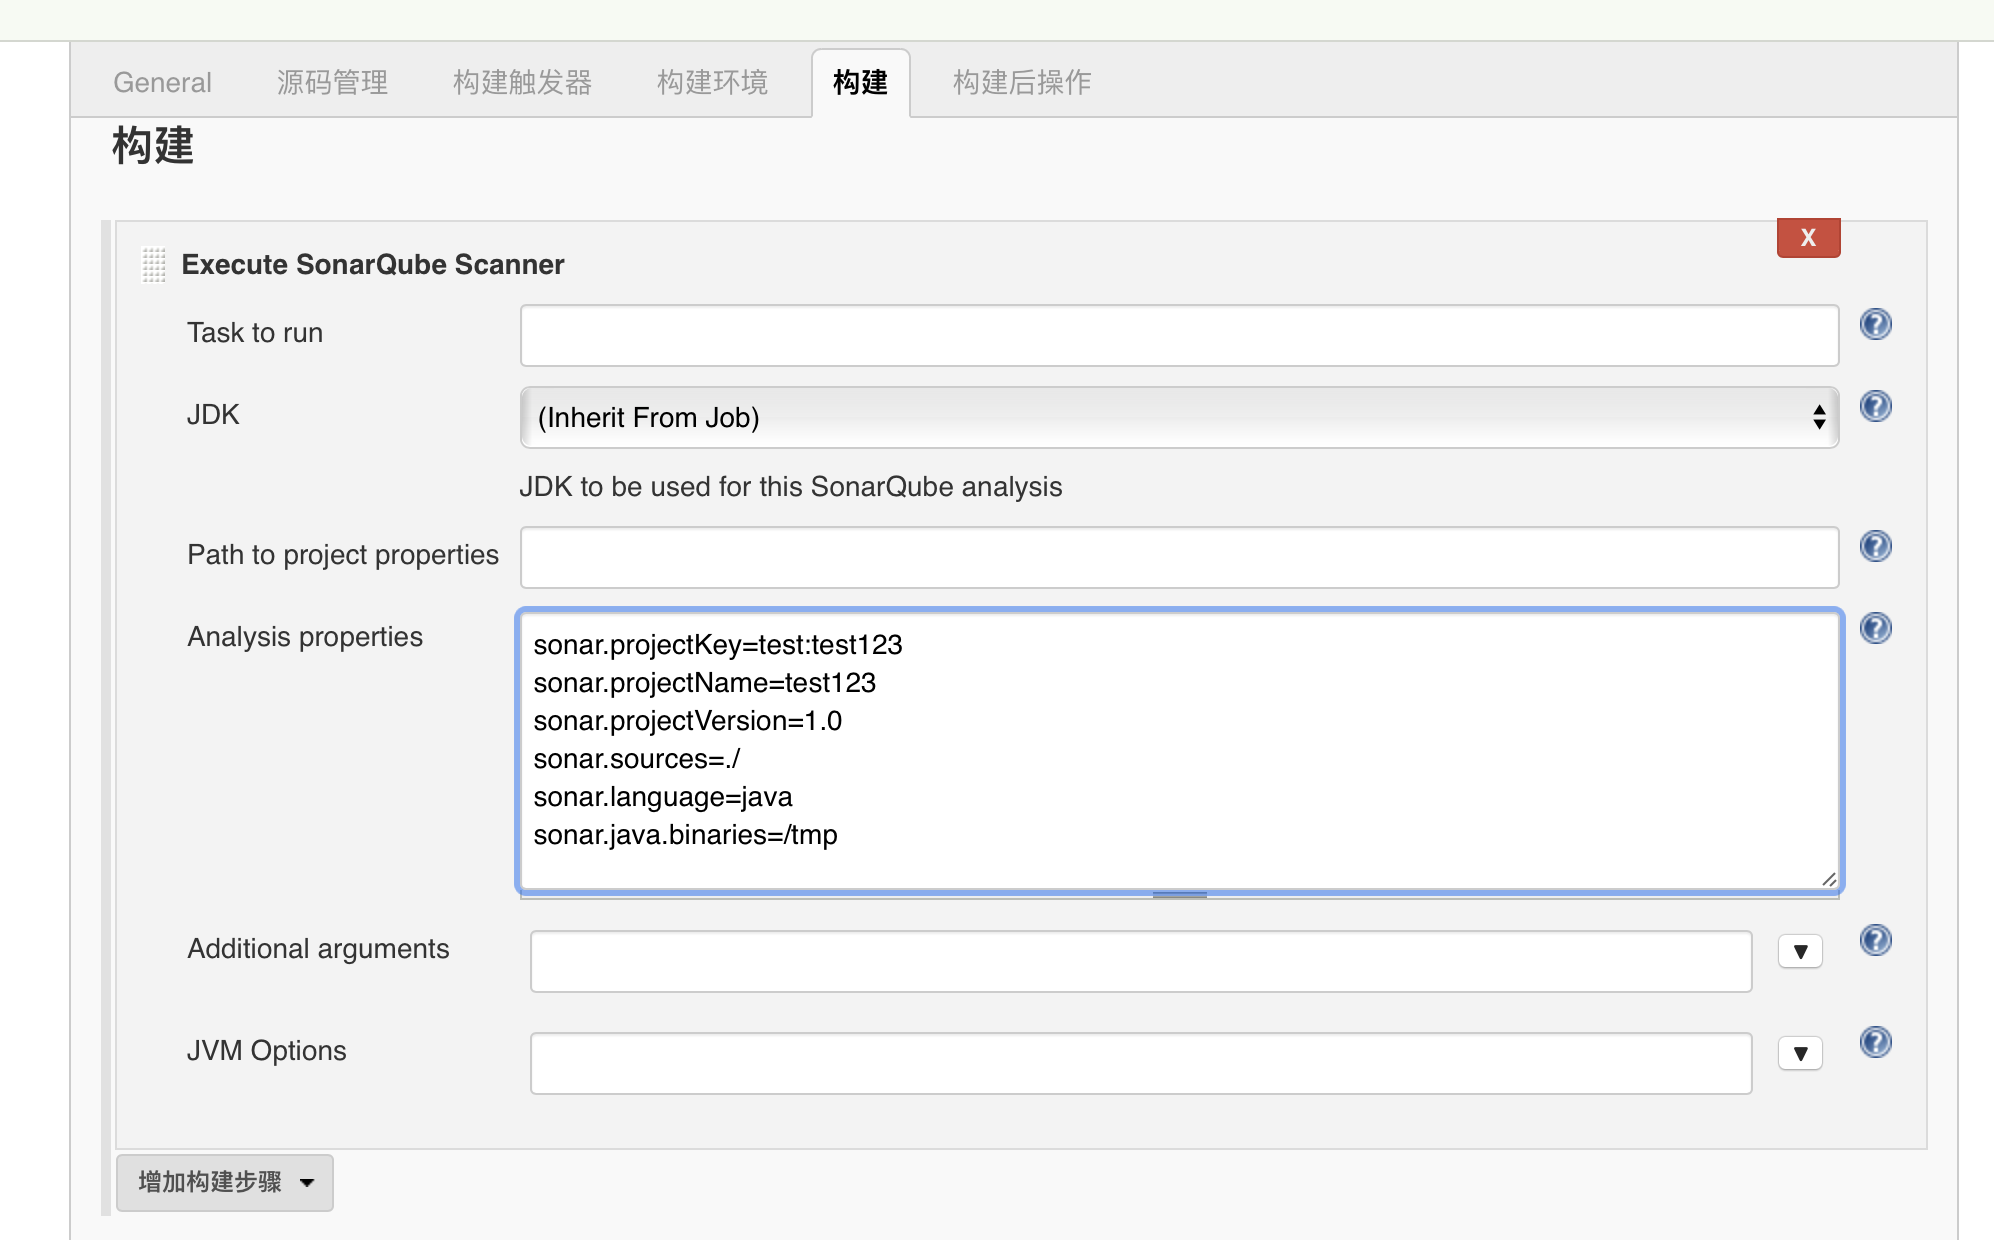The width and height of the screenshot is (1994, 1240).
Task: Focus the Path to project properties field
Action: [1179, 557]
